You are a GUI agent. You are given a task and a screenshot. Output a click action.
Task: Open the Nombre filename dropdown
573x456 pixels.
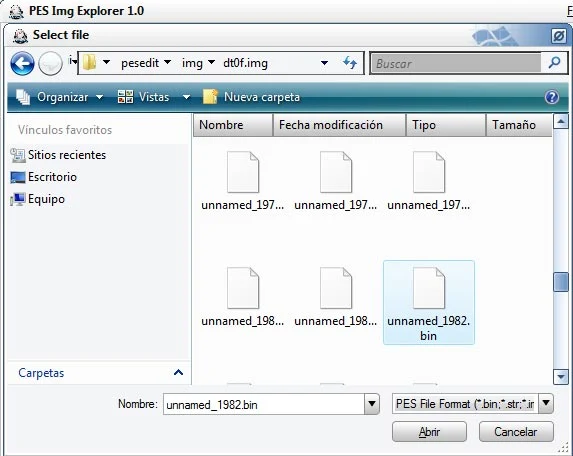click(372, 404)
